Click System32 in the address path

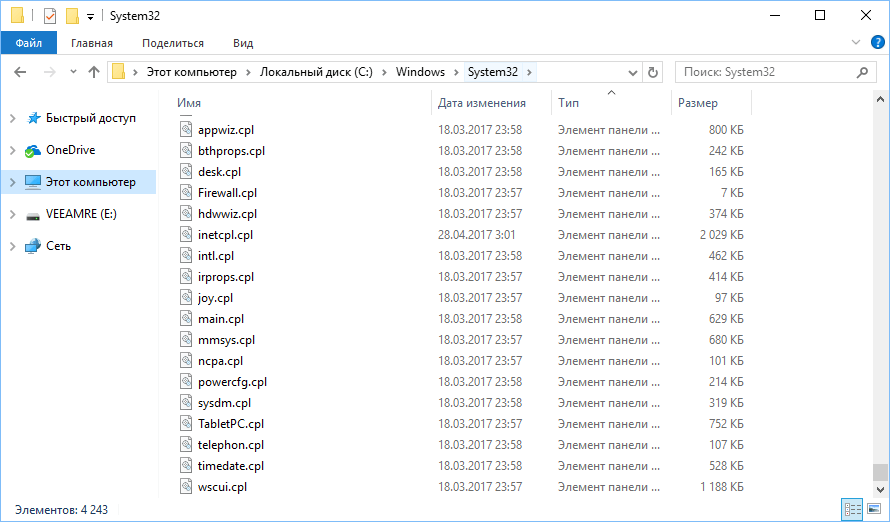click(493, 72)
